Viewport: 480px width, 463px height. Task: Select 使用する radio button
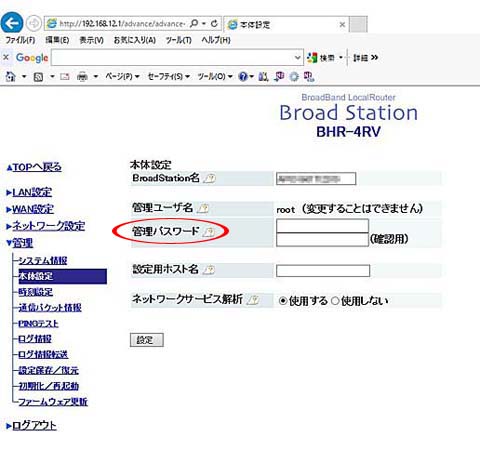[x=283, y=301]
